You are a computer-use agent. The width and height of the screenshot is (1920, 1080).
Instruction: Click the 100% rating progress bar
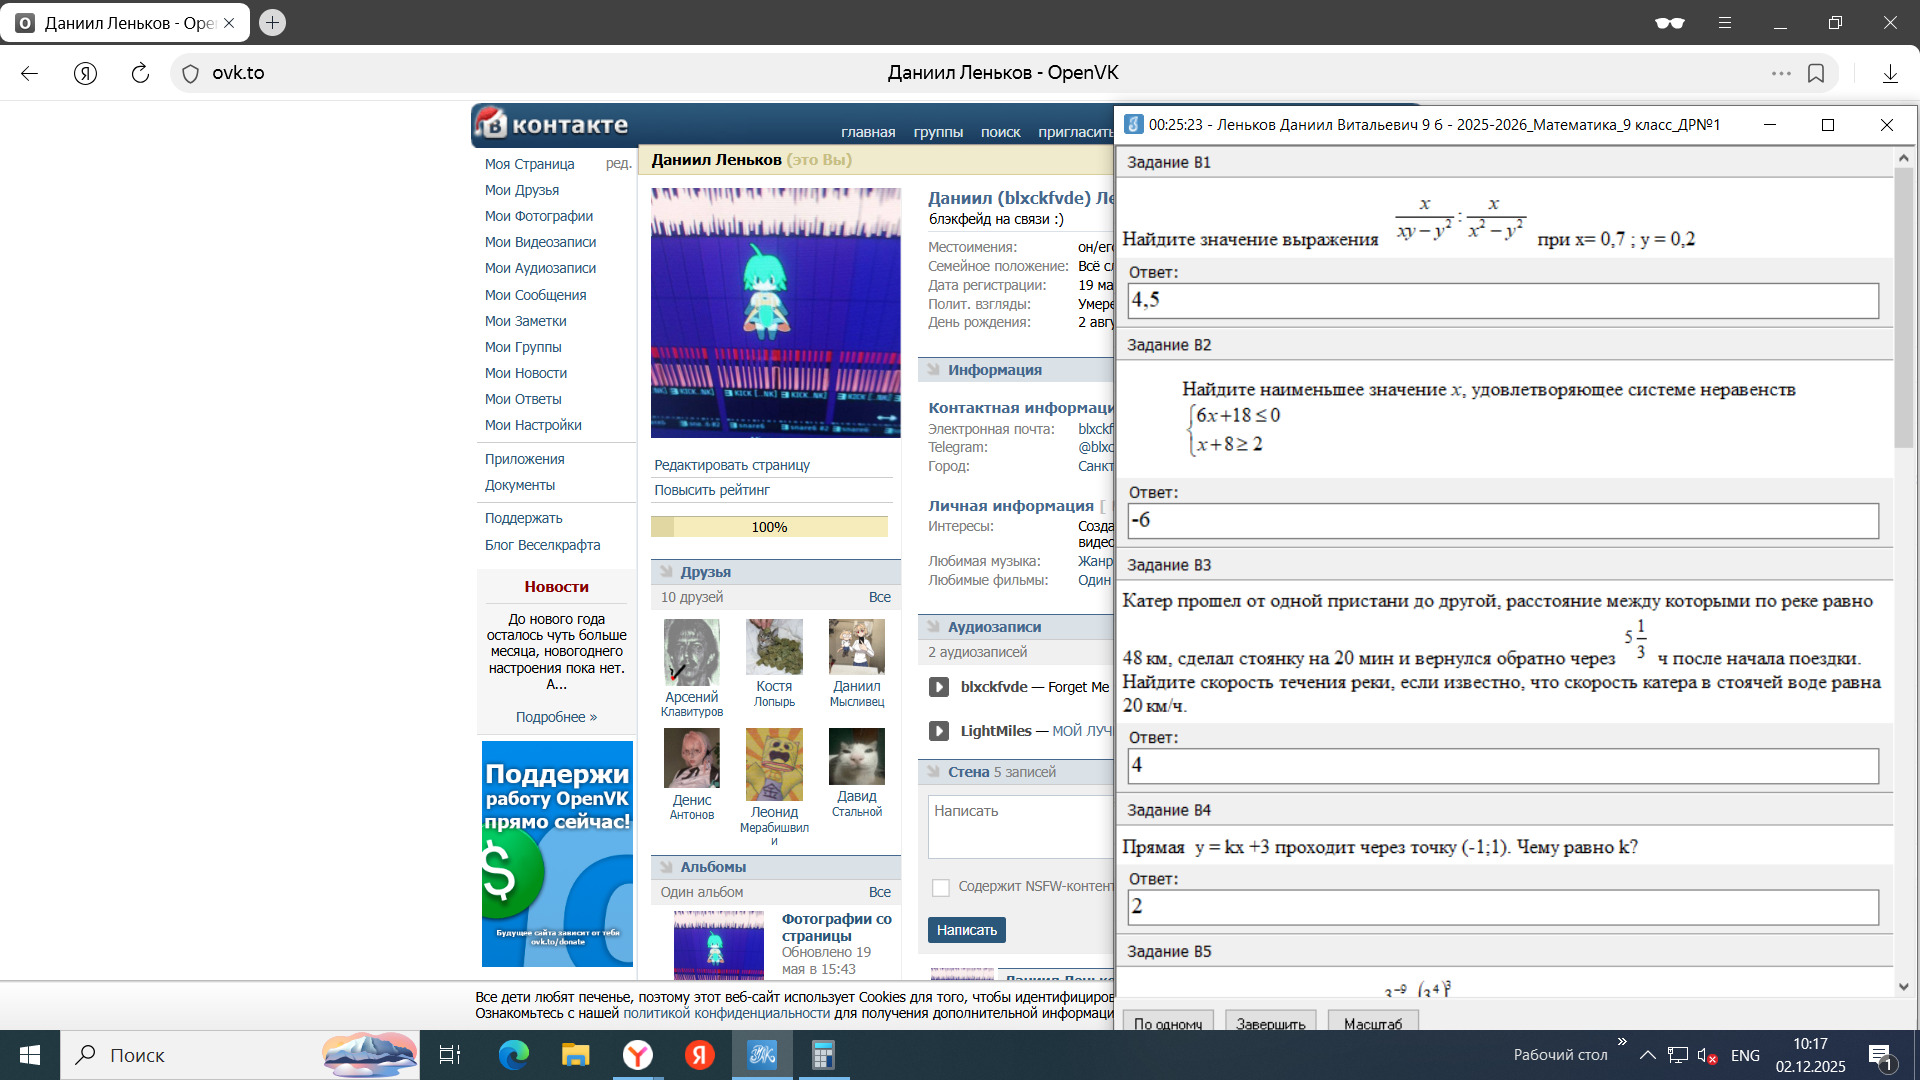[x=769, y=527]
